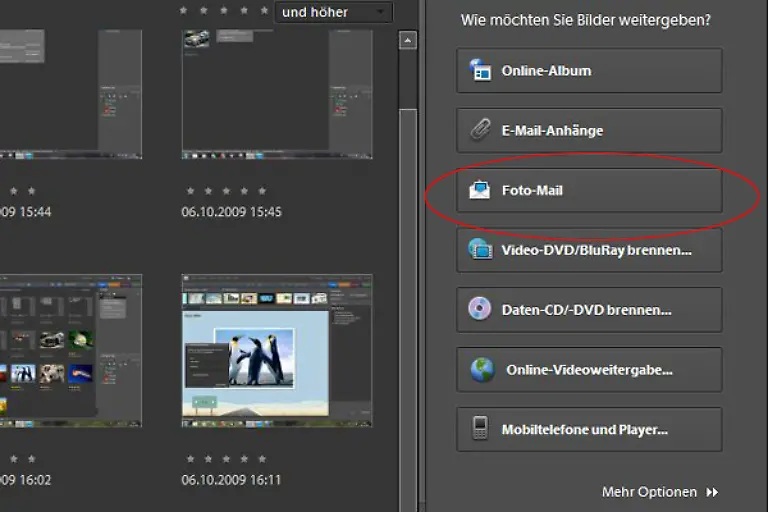Image resolution: width=768 pixels, height=512 pixels.
Task: Click the mobile phone icon for Mobiltelefone und Player
Action: point(481,429)
